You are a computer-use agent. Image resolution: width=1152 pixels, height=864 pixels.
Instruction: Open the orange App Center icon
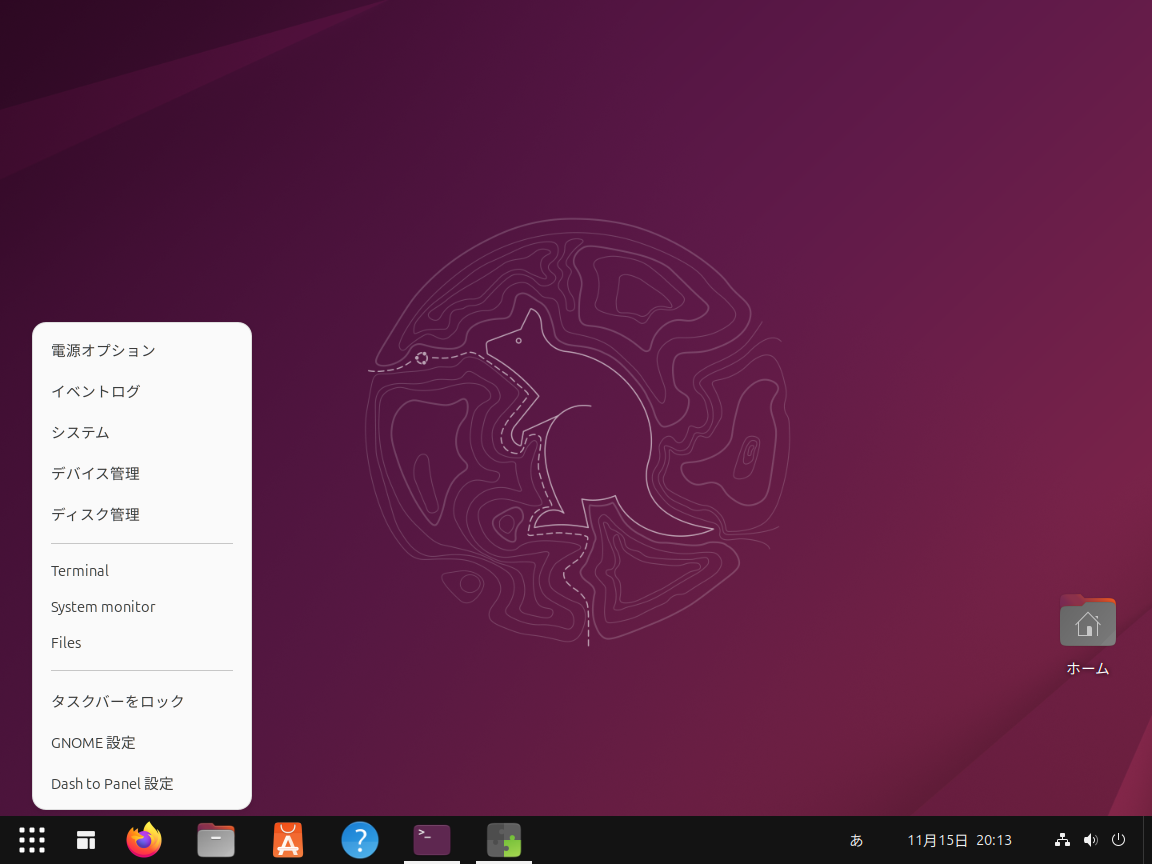(288, 840)
